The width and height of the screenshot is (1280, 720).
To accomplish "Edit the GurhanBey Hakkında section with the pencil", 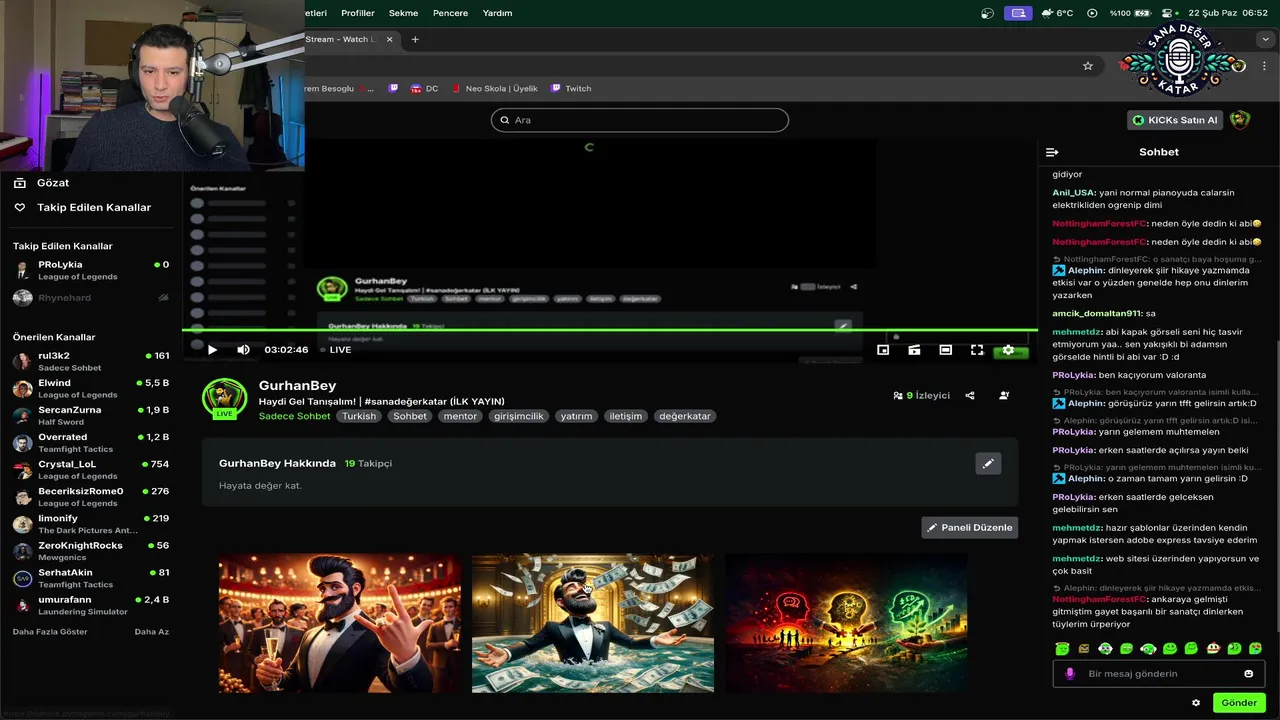I will (x=988, y=464).
